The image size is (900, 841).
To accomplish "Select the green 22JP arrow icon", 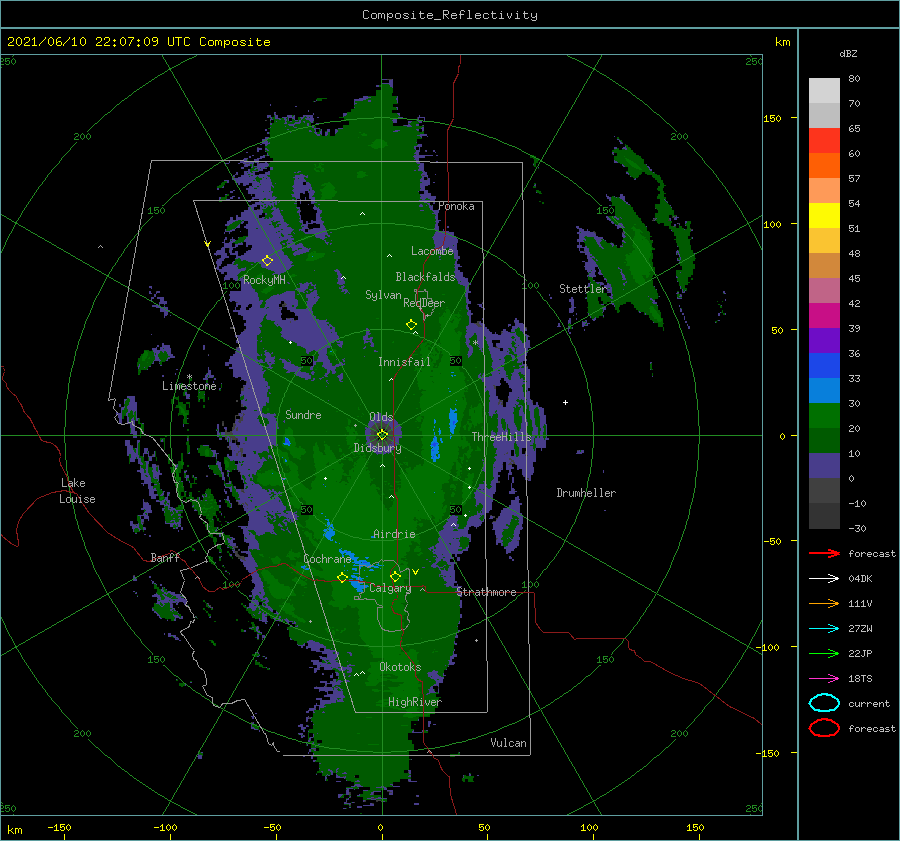I will point(824,653).
